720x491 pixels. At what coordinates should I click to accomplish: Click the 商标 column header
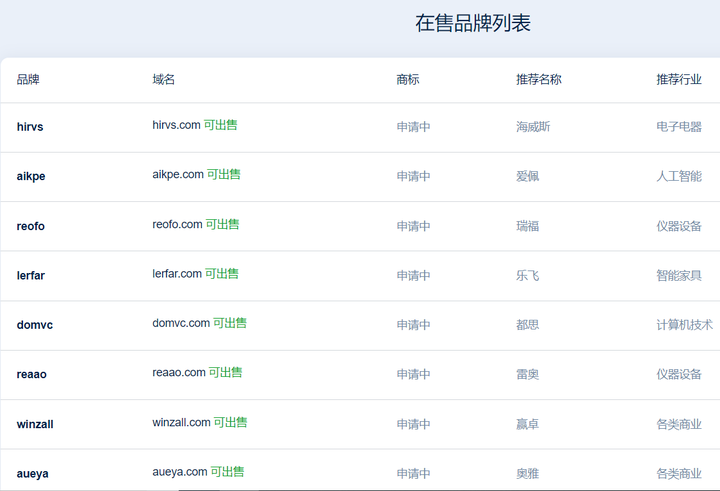click(x=408, y=80)
